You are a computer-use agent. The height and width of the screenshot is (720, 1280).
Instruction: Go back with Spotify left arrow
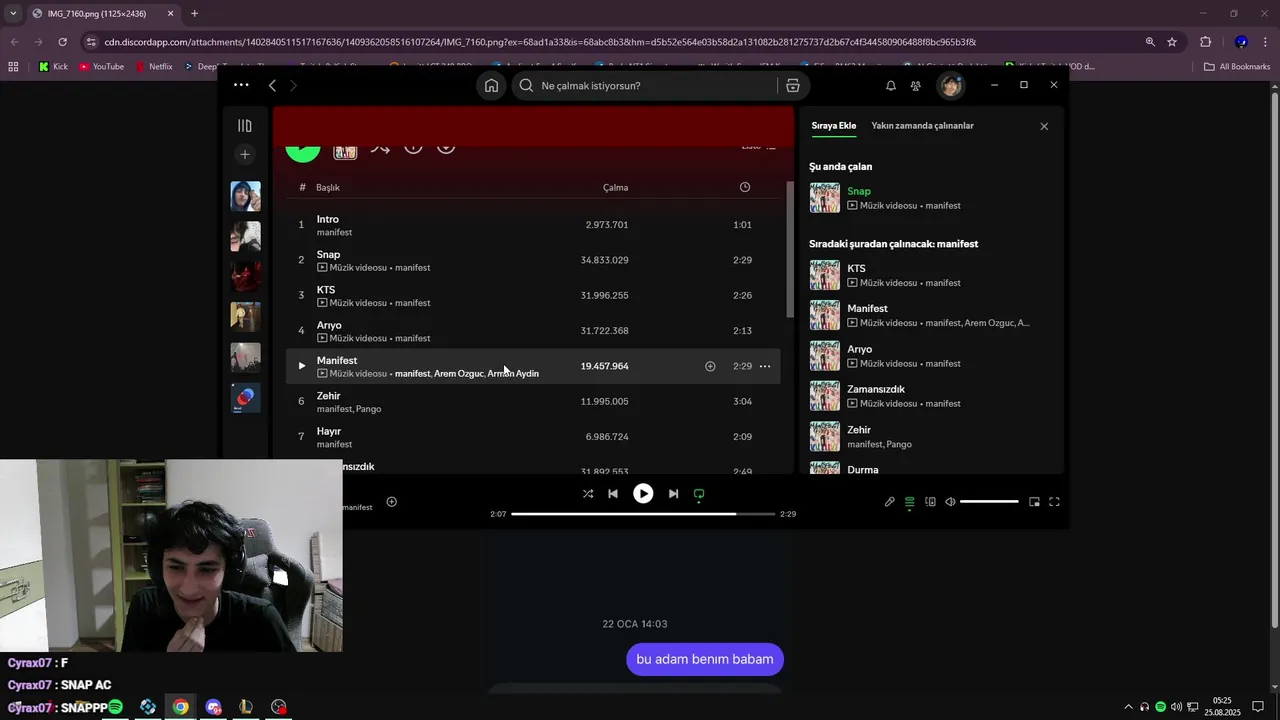click(272, 86)
